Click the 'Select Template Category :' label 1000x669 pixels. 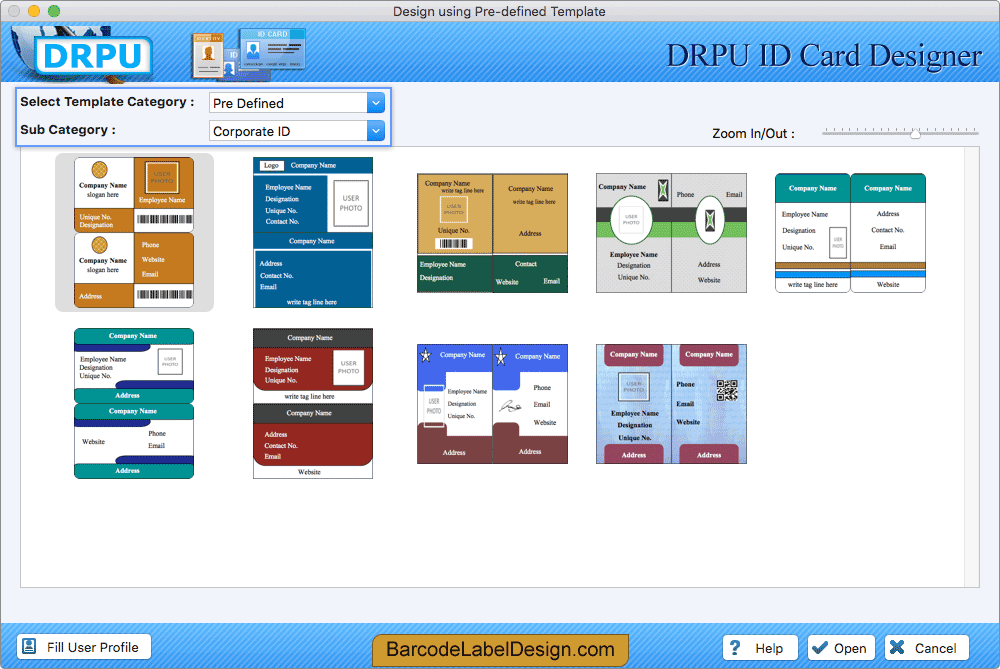point(107,102)
